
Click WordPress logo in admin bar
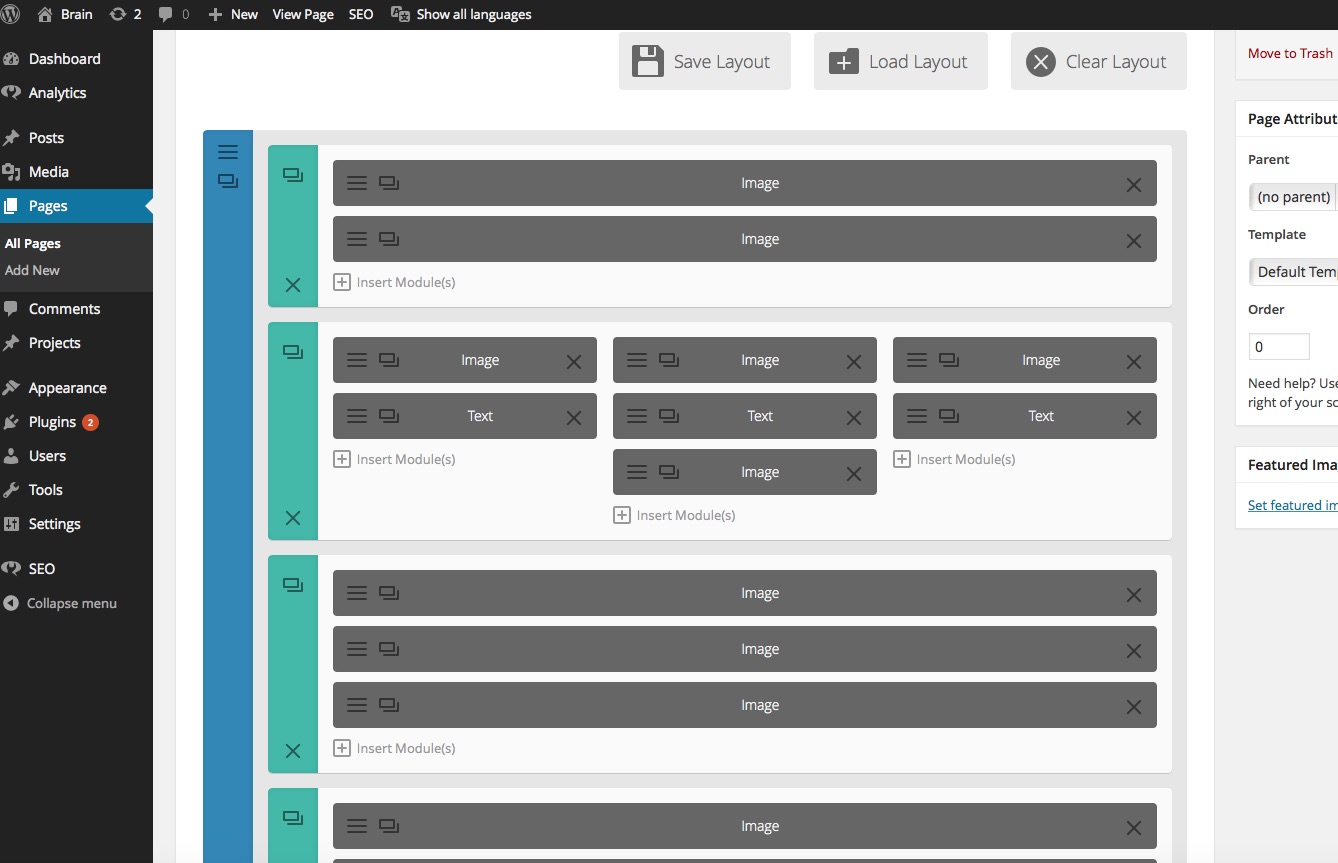(13, 14)
